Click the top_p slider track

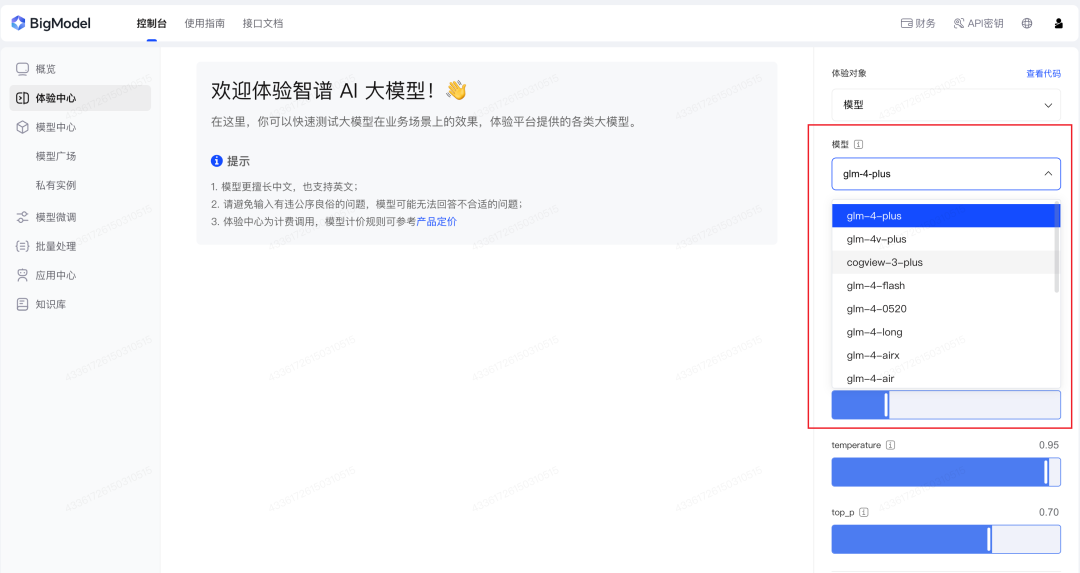click(946, 539)
